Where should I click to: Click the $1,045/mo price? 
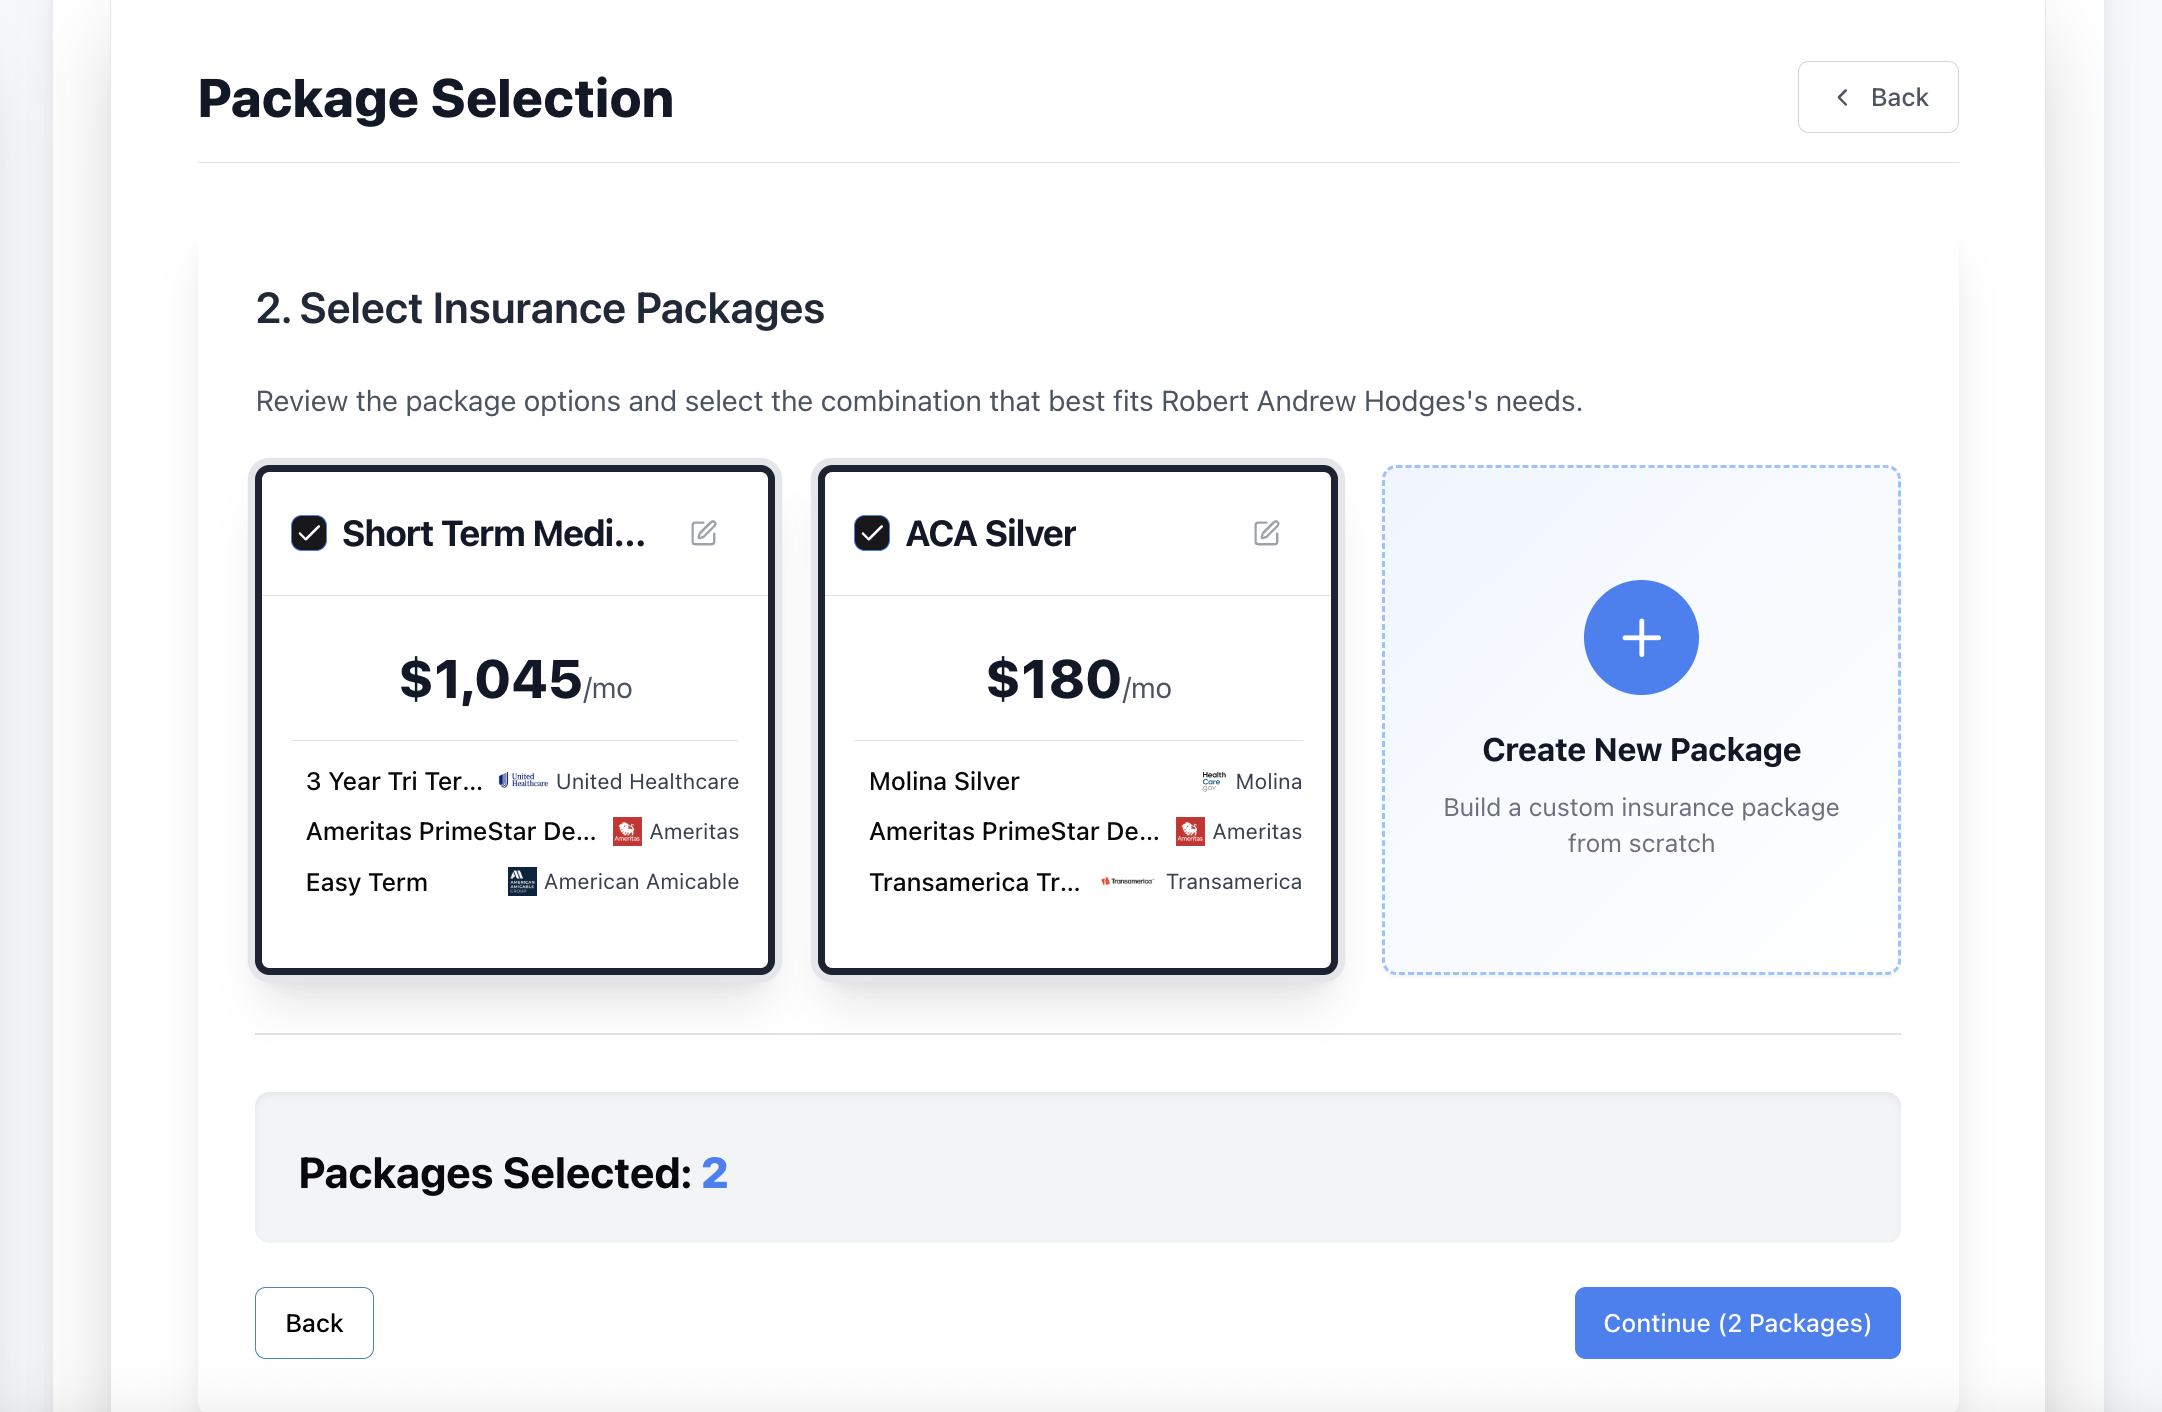515,680
